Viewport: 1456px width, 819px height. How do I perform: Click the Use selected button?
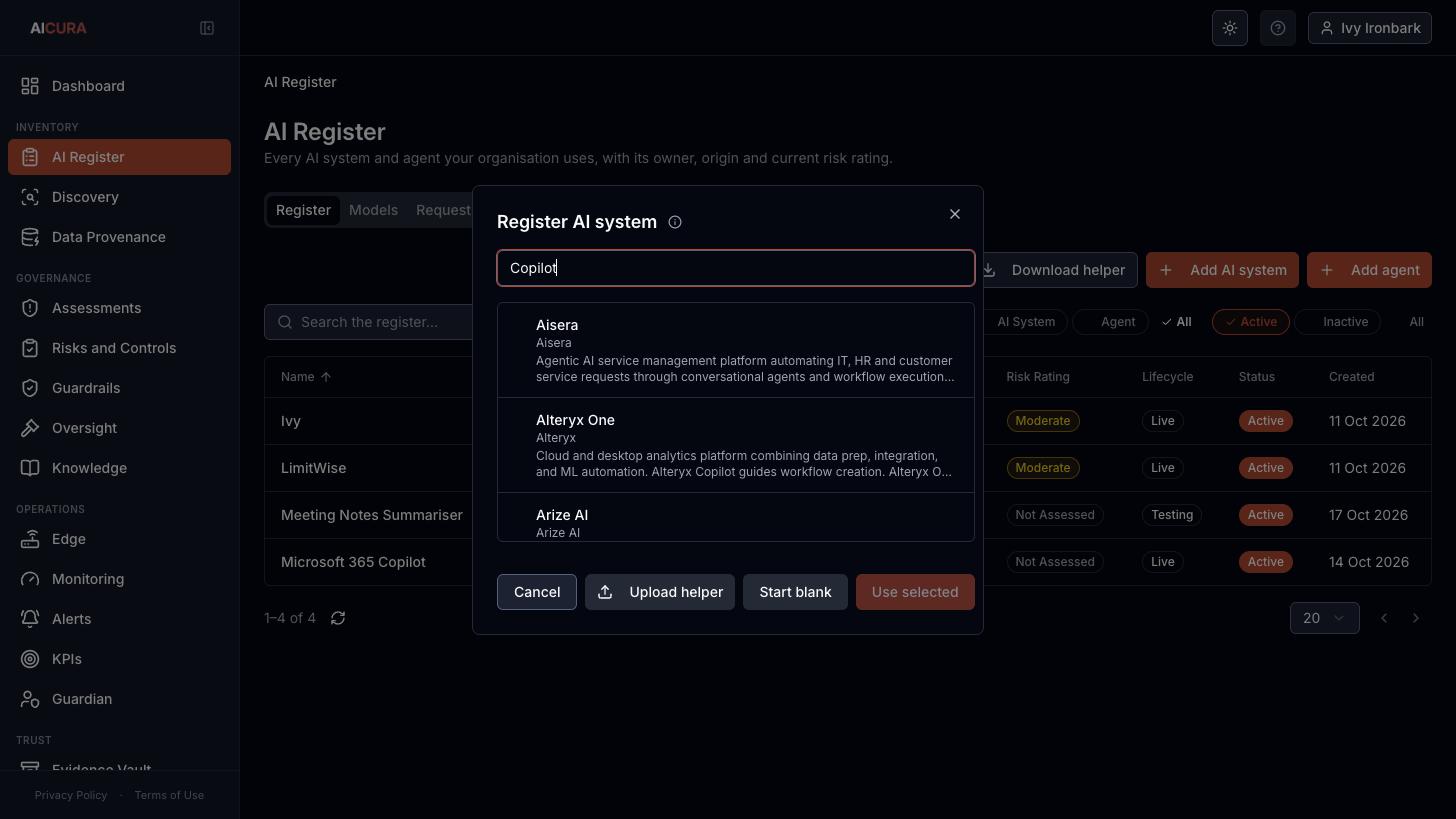click(915, 592)
